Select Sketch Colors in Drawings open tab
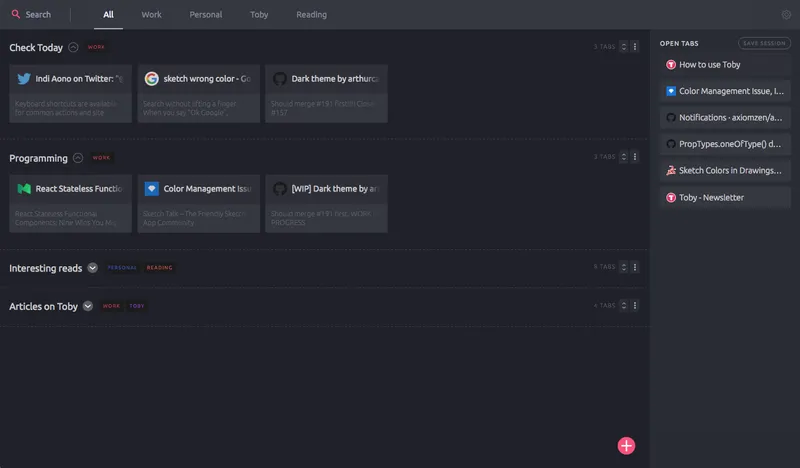The height and width of the screenshot is (468, 800). pyautogui.click(x=725, y=170)
